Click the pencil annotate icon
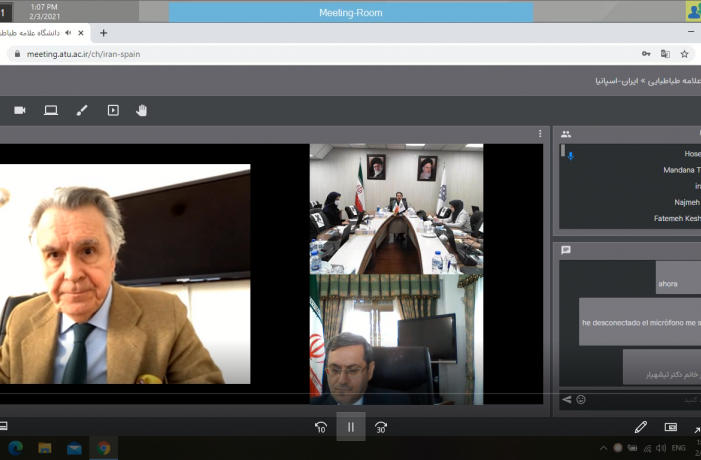701x460 pixels. [641, 427]
